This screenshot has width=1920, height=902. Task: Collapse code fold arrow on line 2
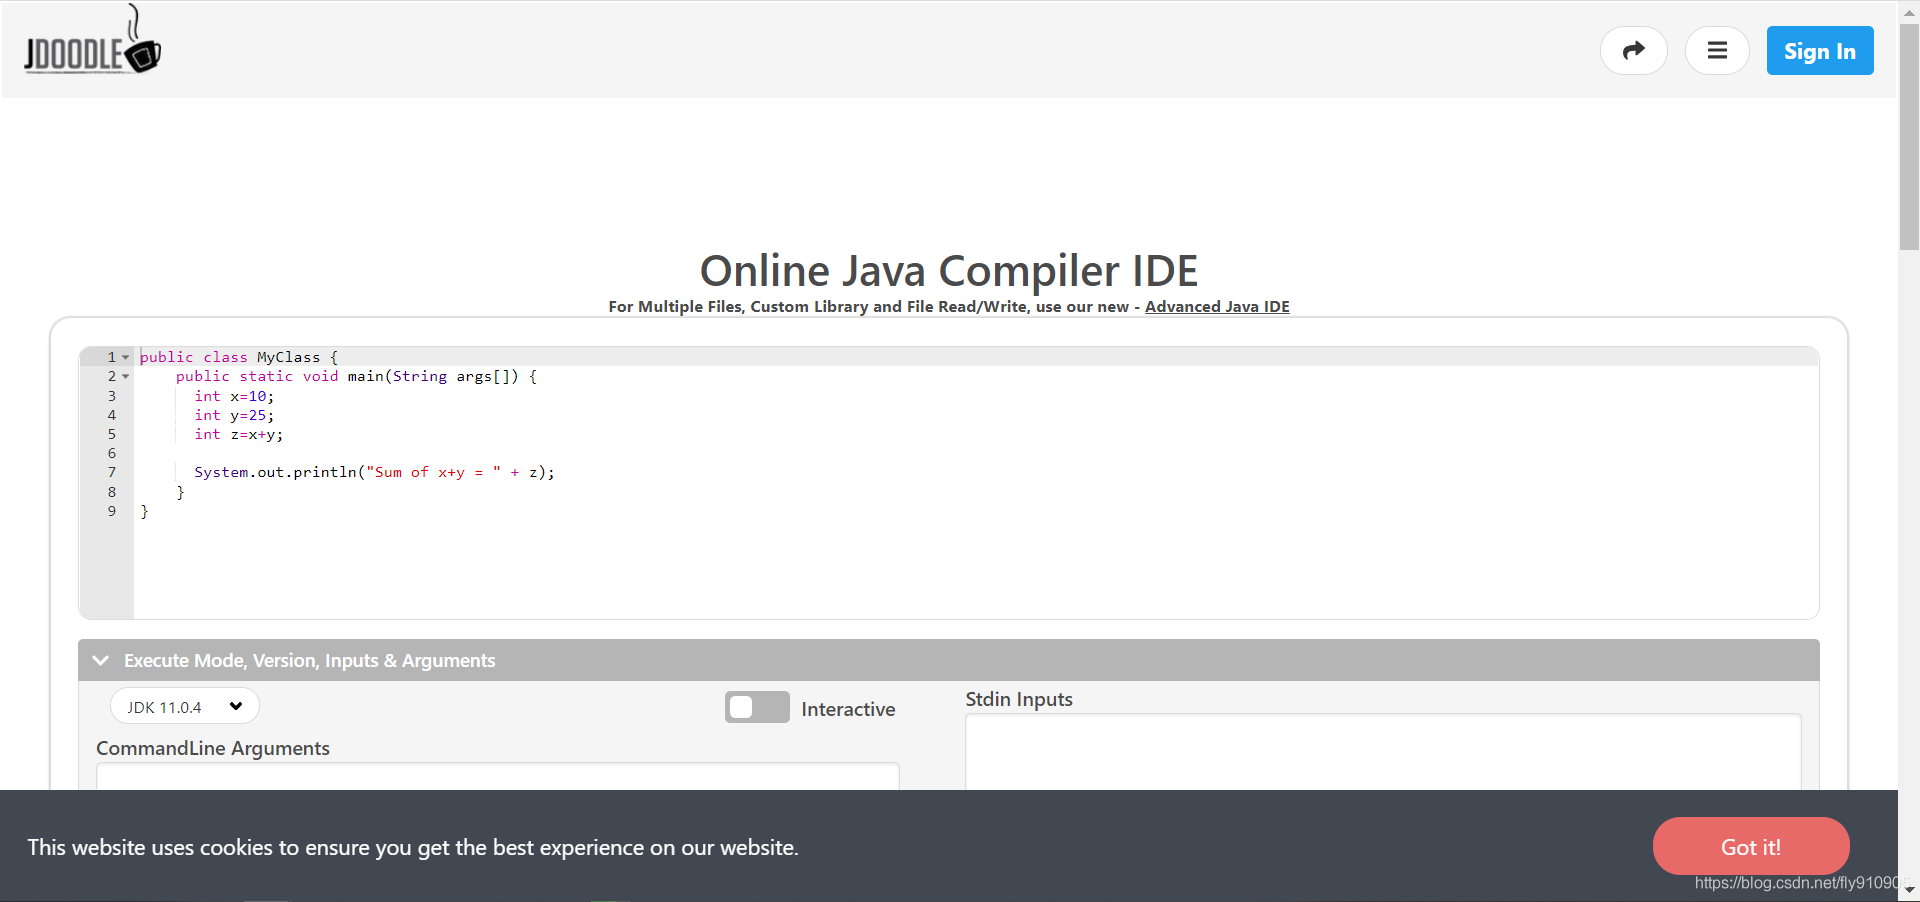click(126, 377)
